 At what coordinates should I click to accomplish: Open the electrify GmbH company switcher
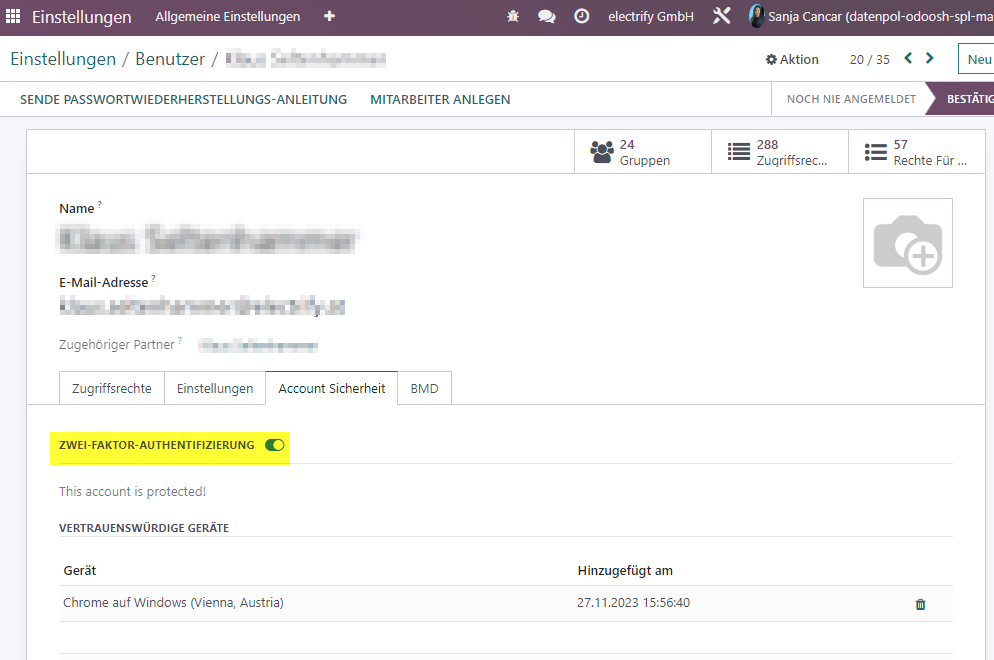pos(651,16)
